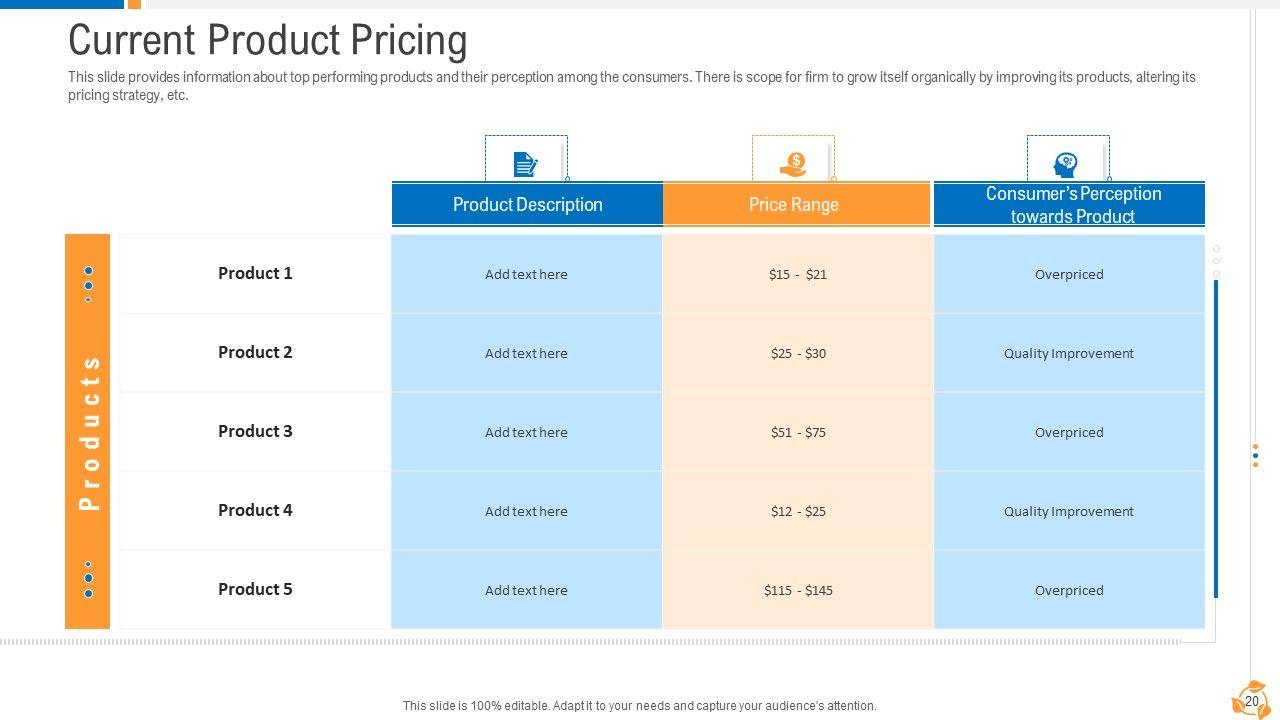Click the Product 3 row label
Image resolution: width=1280 pixels, height=720 pixels.
click(x=255, y=431)
